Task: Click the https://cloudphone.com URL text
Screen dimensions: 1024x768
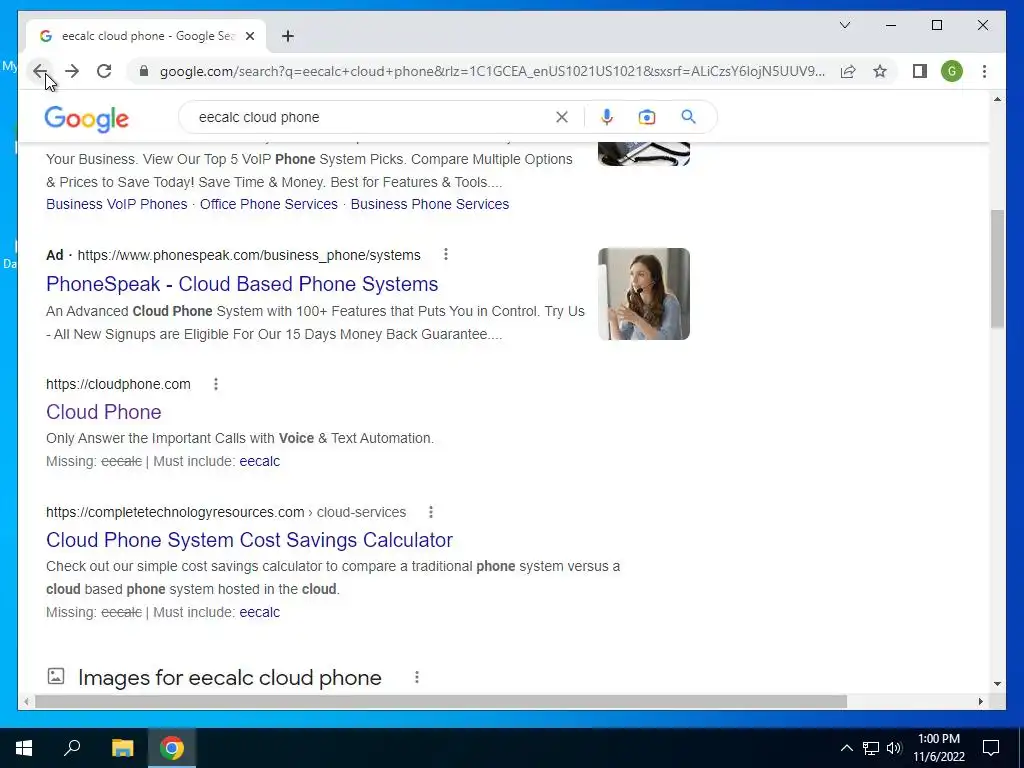Action: click(118, 384)
